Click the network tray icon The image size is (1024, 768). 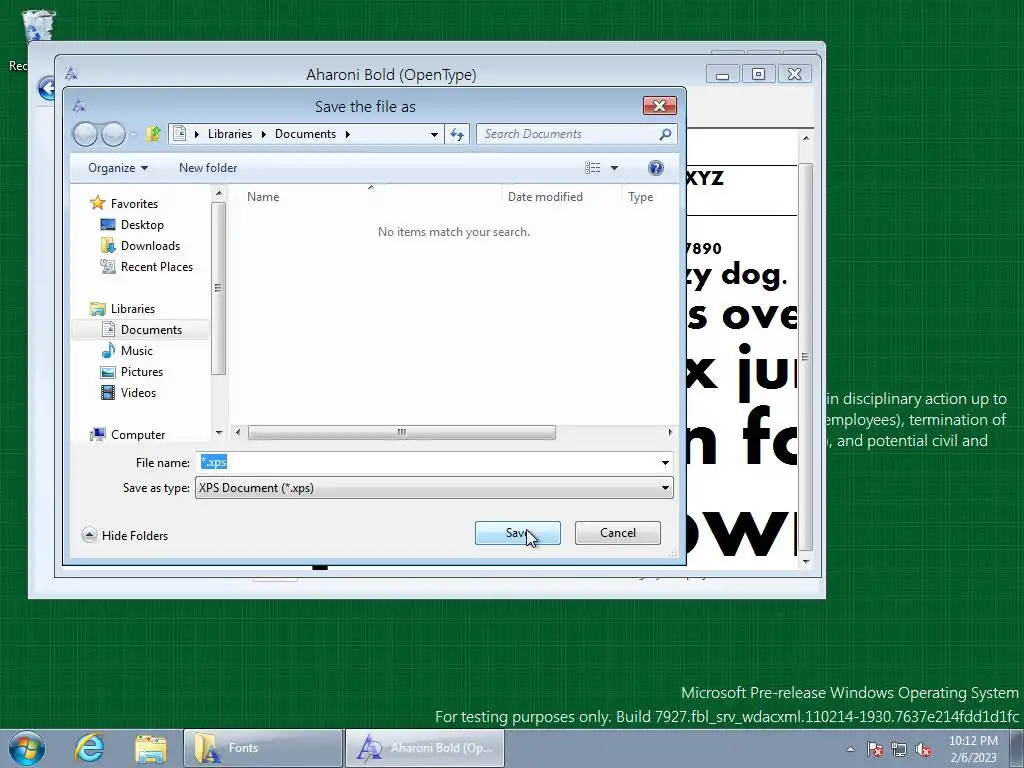point(899,749)
